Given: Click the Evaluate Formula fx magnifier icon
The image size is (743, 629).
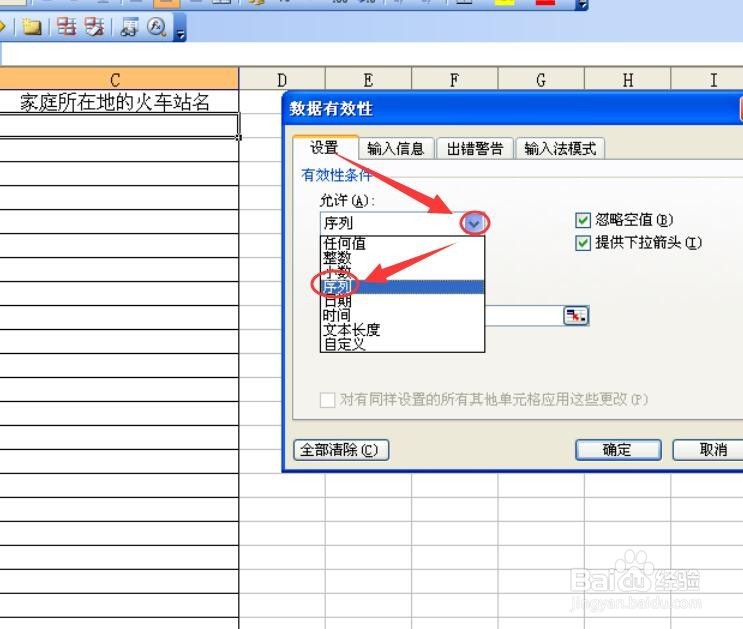Looking at the screenshot, I should (x=156, y=27).
